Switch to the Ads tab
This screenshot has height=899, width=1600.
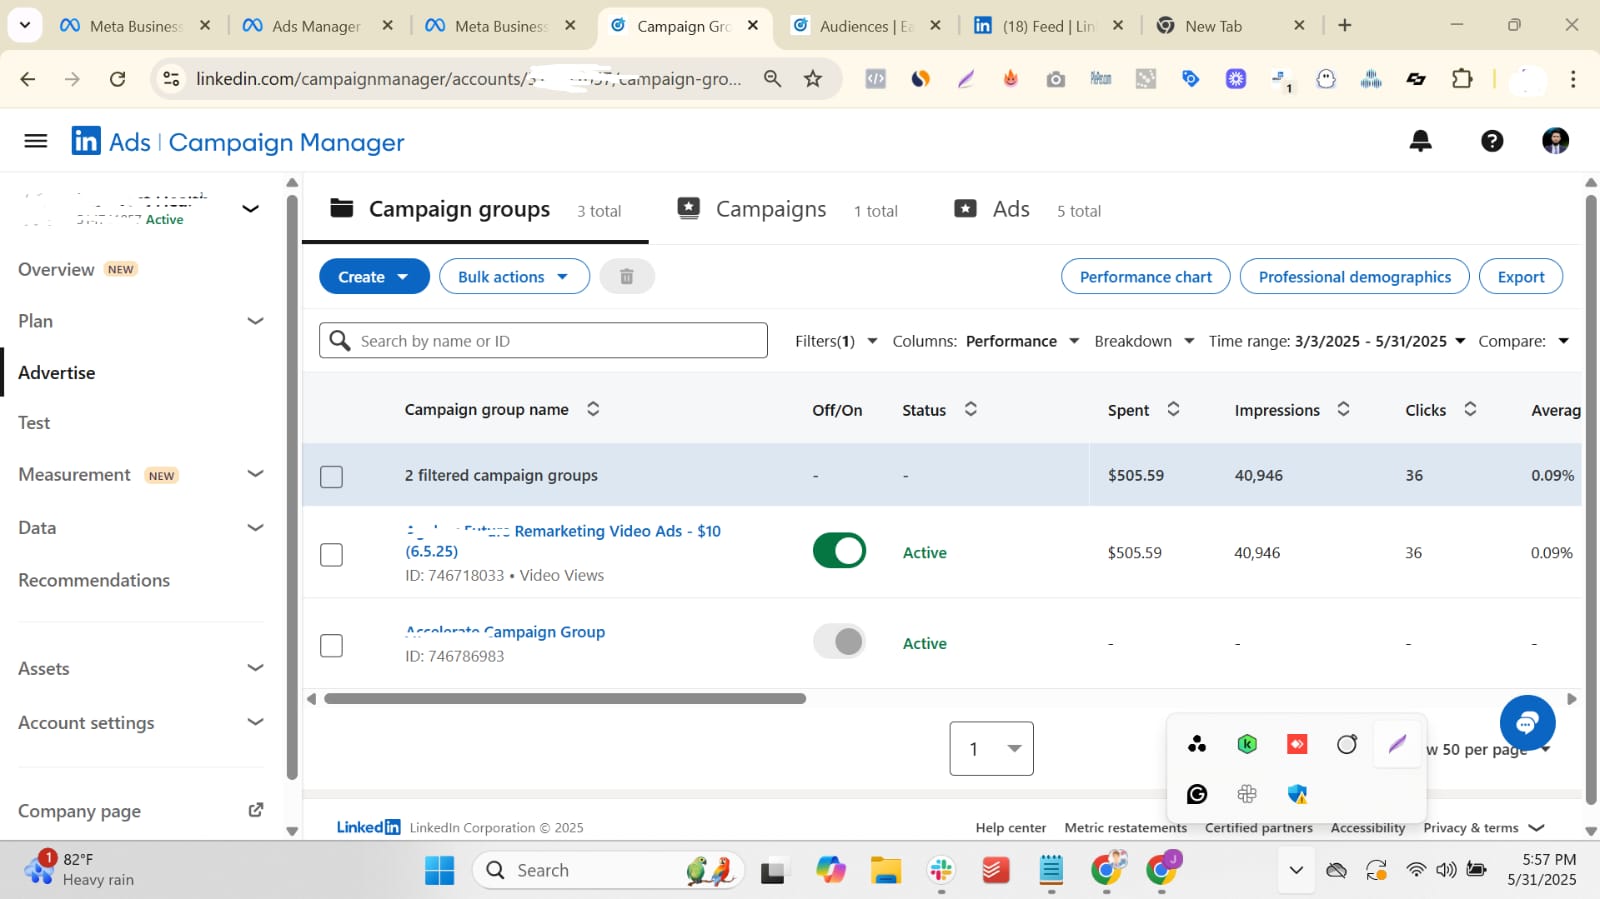pyautogui.click(x=1027, y=209)
